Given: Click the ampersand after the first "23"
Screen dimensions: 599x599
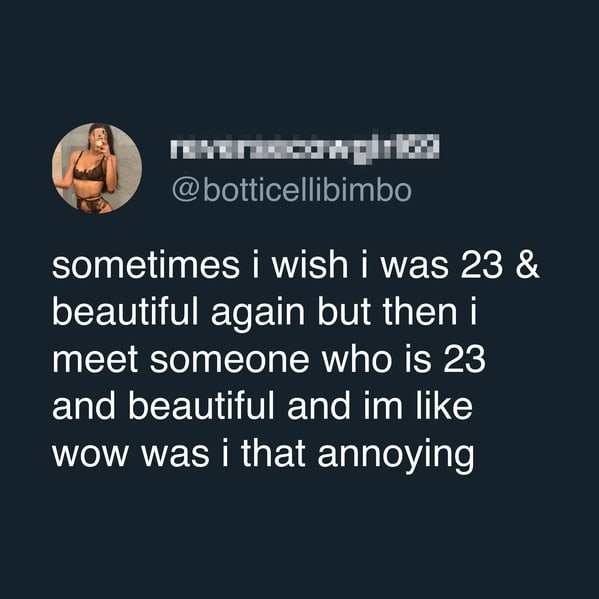Looking at the screenshot, I should [x=528, y=266].
